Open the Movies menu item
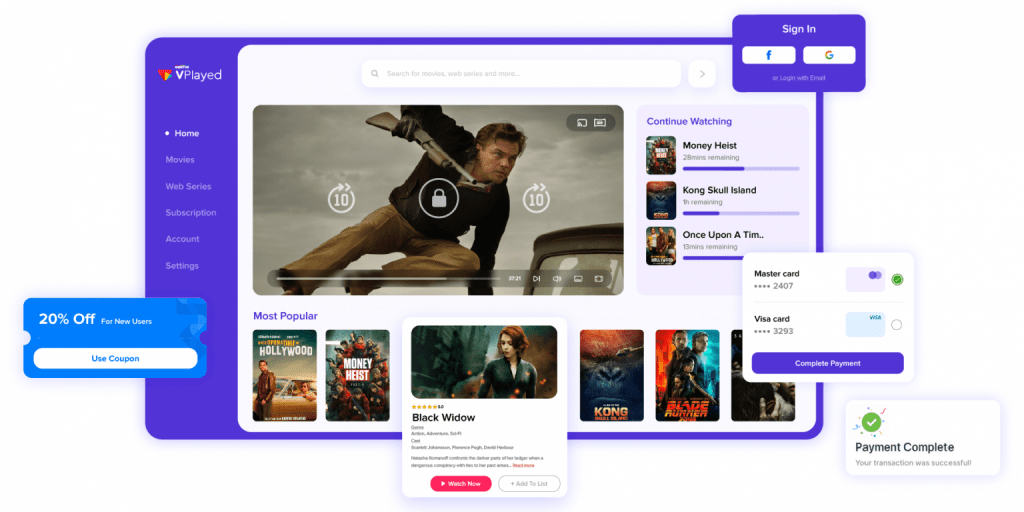The height and width of the screenshot is (512, 1024). 180,159
